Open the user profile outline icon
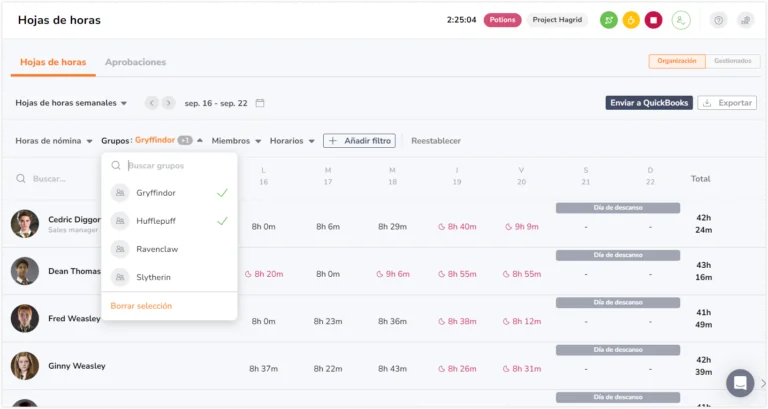768x409 pixels. [x=681, y=20]
